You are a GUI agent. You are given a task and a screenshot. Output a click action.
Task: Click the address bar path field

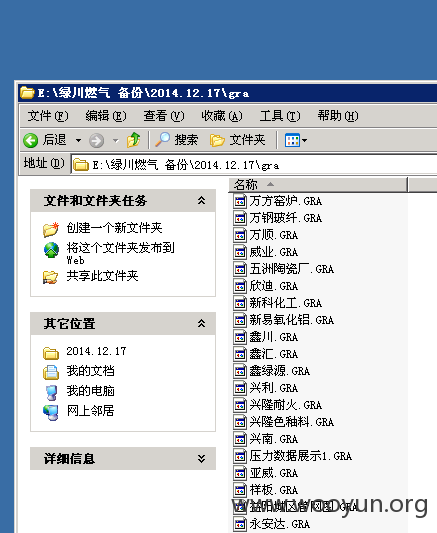(254, 165)
